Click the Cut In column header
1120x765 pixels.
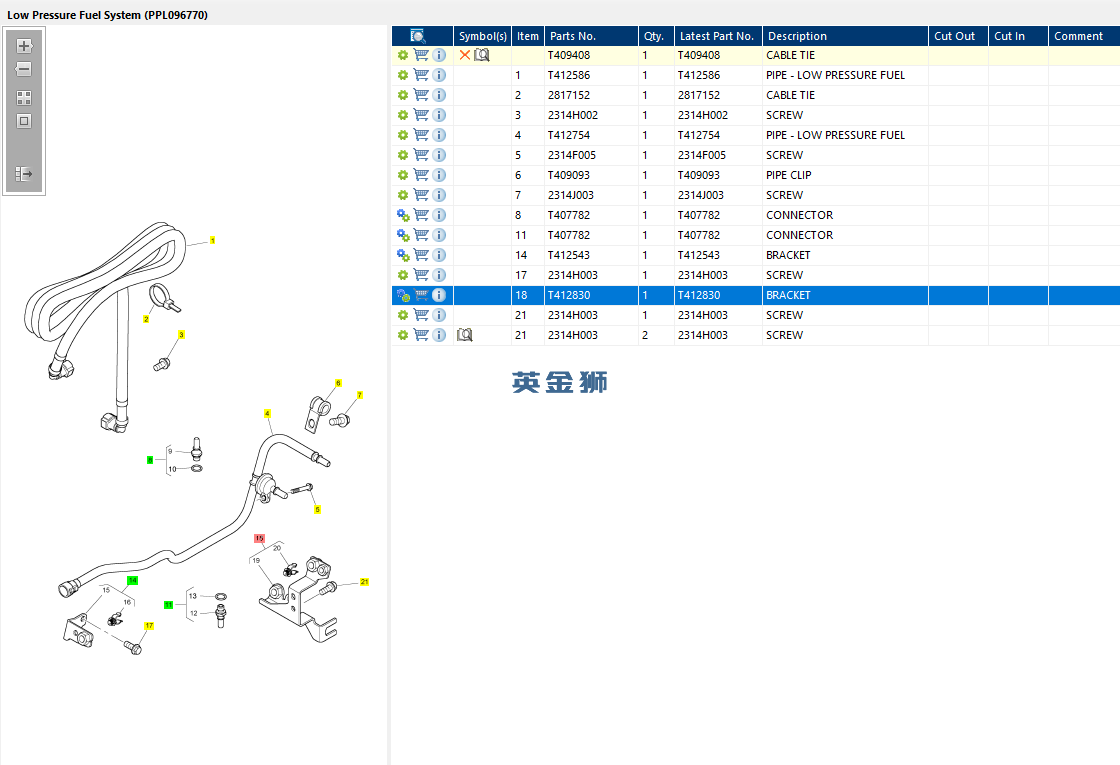1018,36
